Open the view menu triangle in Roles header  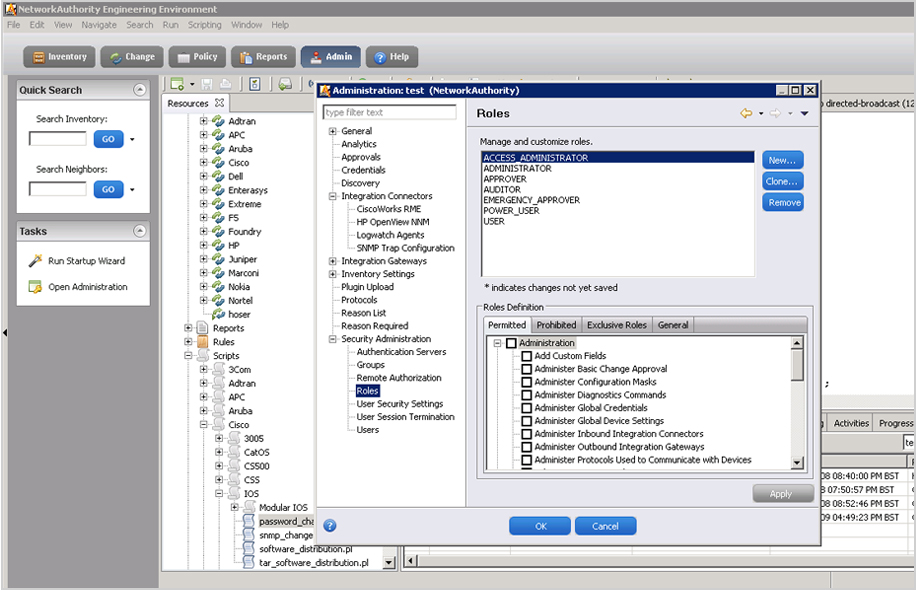click(x=804, y=113)
